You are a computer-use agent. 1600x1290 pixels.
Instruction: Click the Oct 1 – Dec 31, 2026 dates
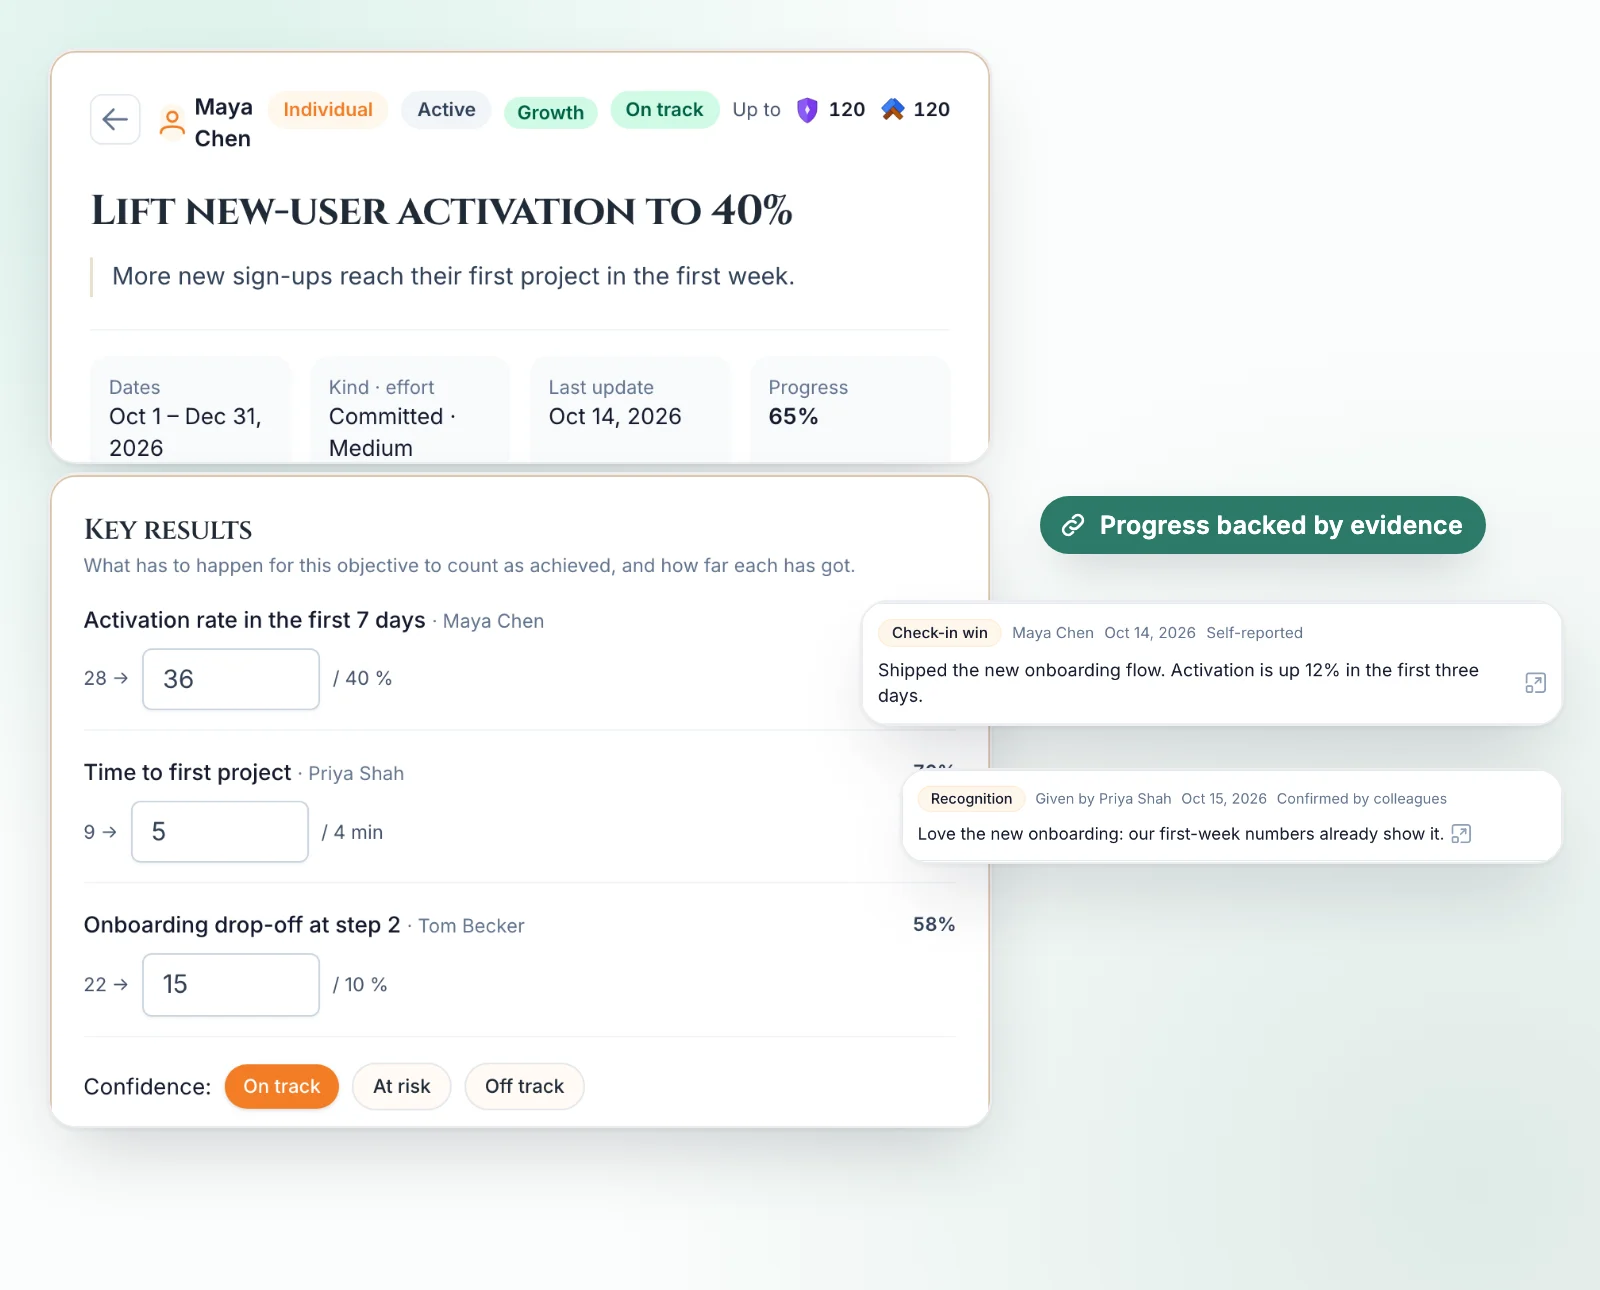point(186,432)
